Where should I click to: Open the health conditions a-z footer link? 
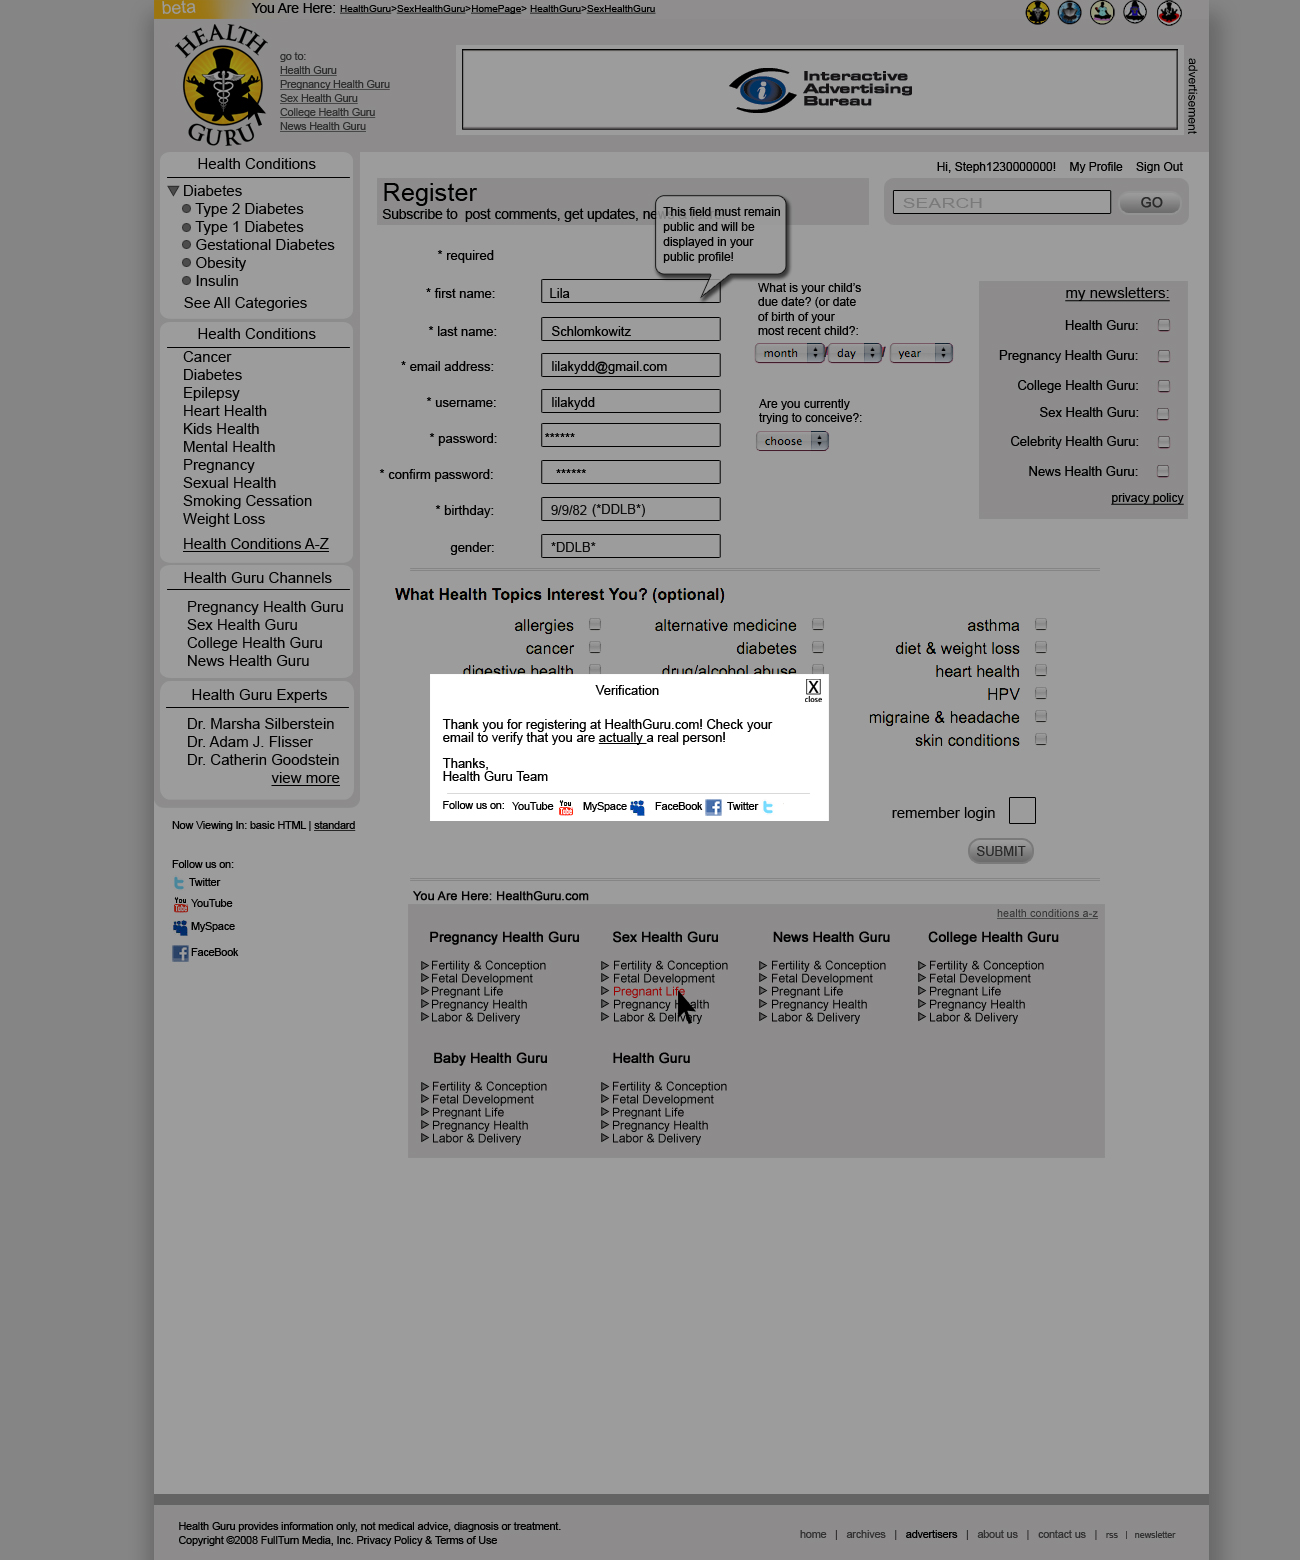[1047, 913]
